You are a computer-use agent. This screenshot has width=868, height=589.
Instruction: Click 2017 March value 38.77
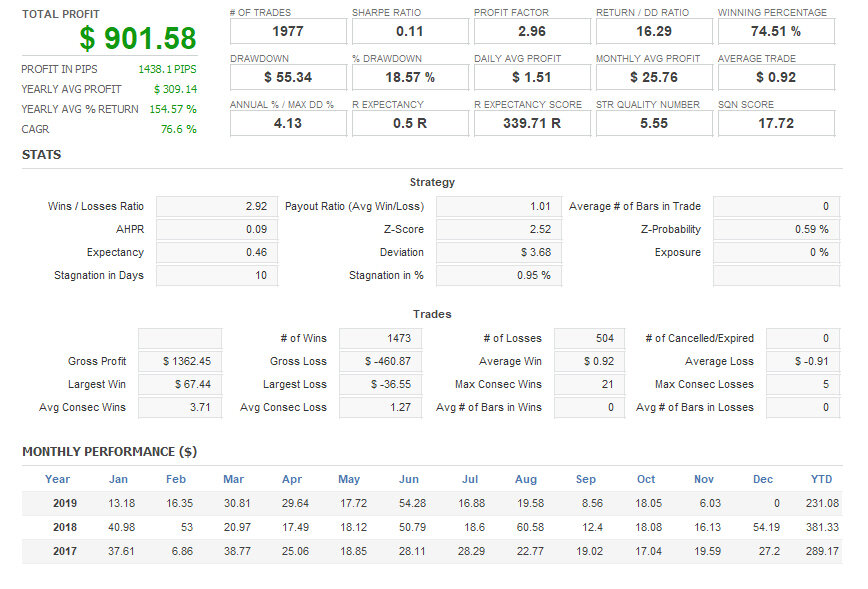click(237, 551)
